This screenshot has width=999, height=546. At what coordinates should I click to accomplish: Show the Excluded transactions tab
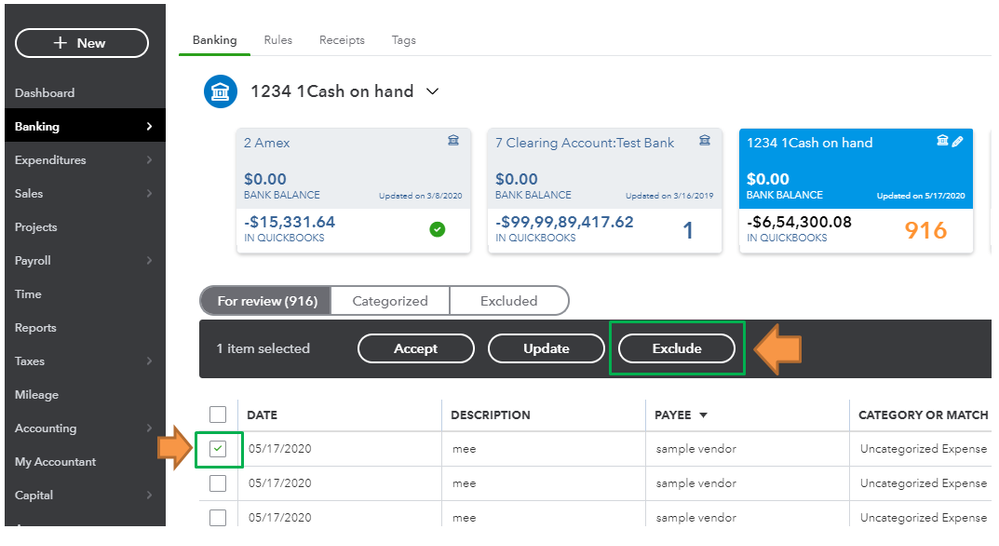click(509, 301)
